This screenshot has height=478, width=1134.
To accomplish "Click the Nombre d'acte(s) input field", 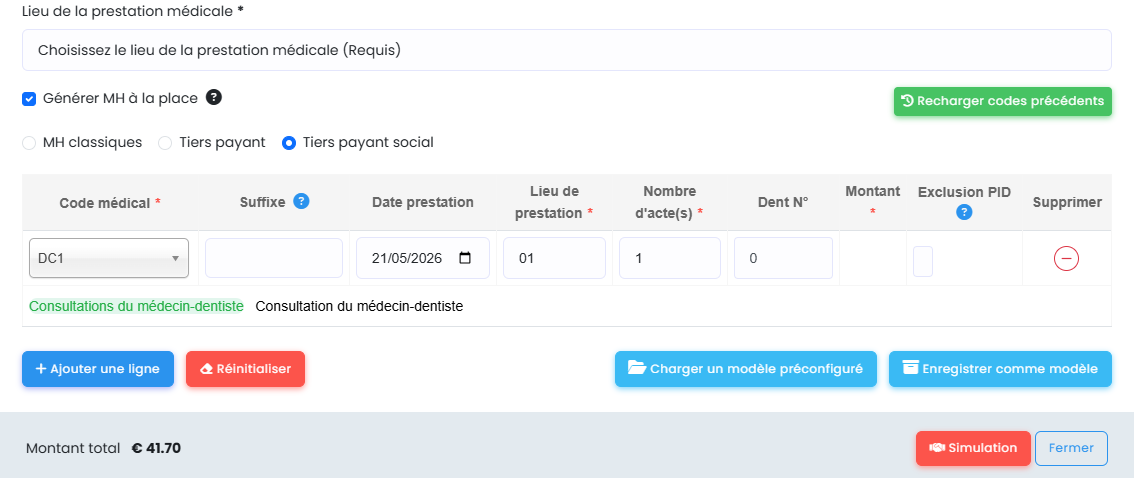I will (670, 258).
